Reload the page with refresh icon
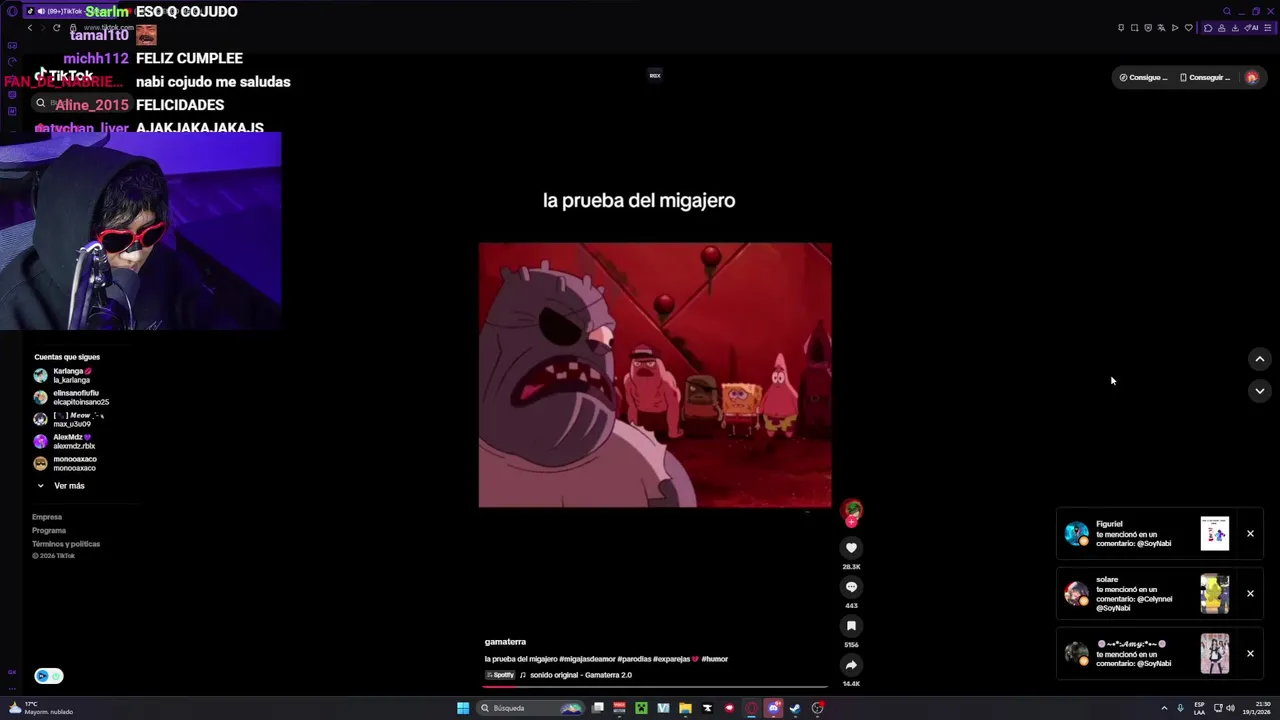Viewport: 1280px width, 720px height. [56, 28]
